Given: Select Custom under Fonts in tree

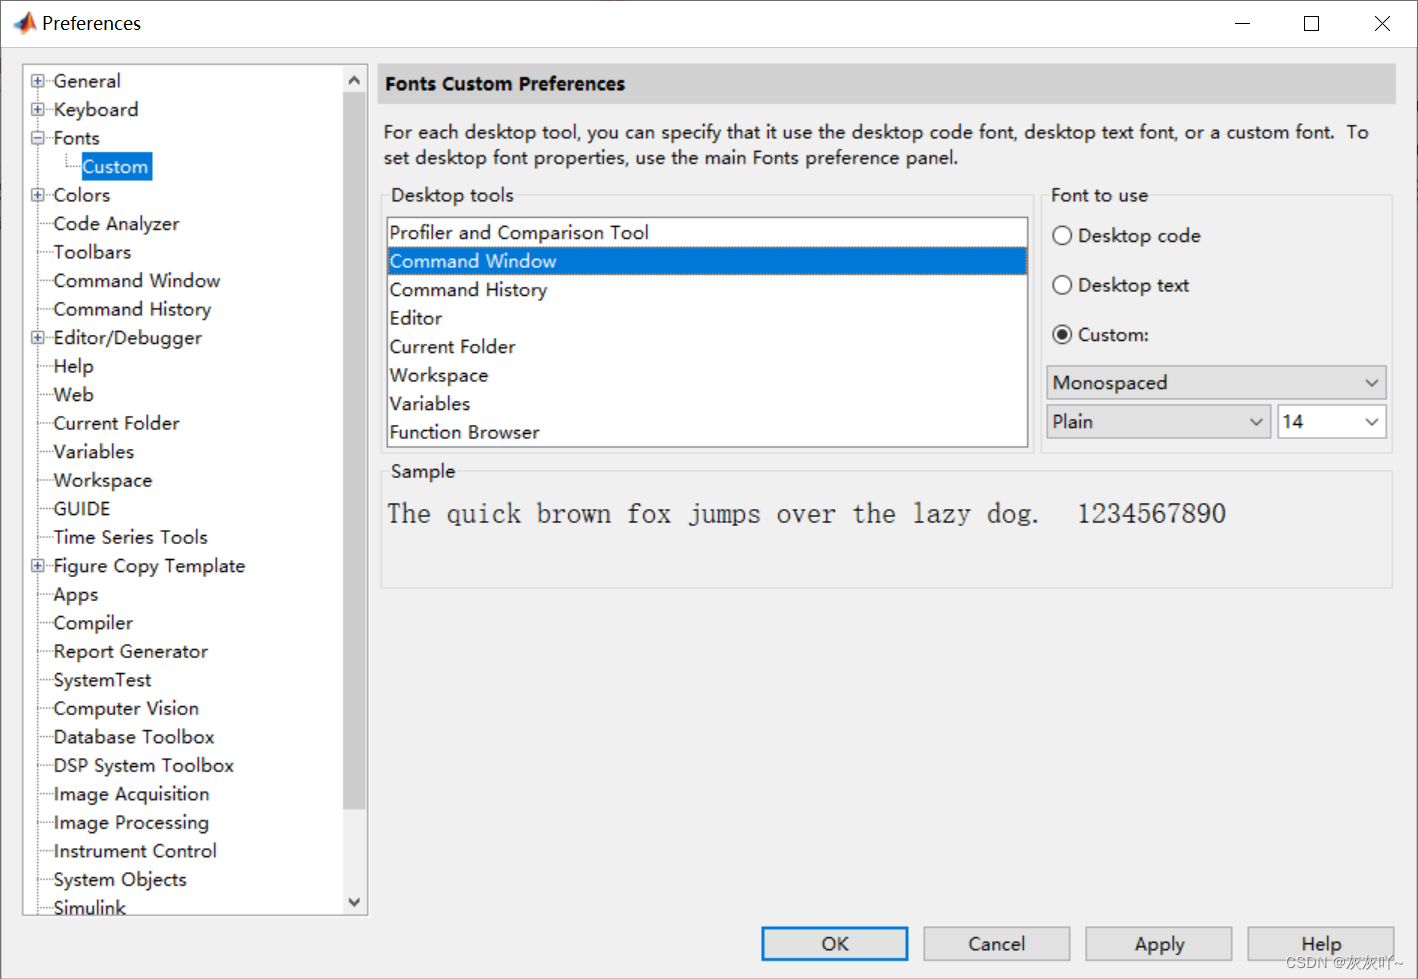Looking at the screenshot, I should pos(116,167).
